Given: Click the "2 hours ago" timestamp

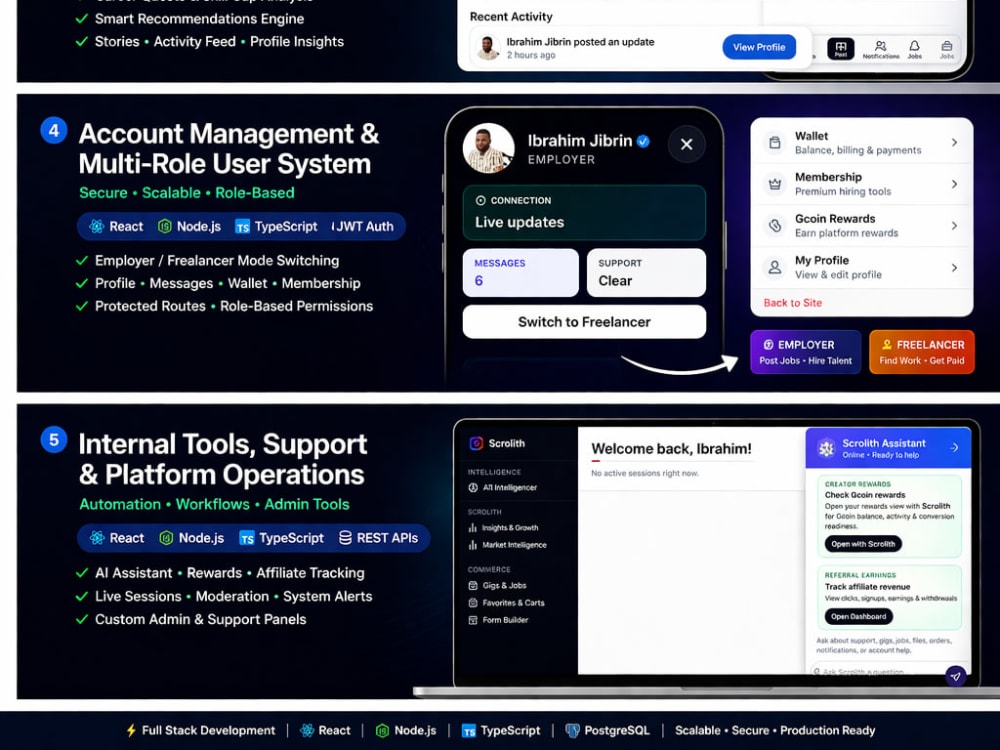Looking at the screenshot, I should 531,55.
